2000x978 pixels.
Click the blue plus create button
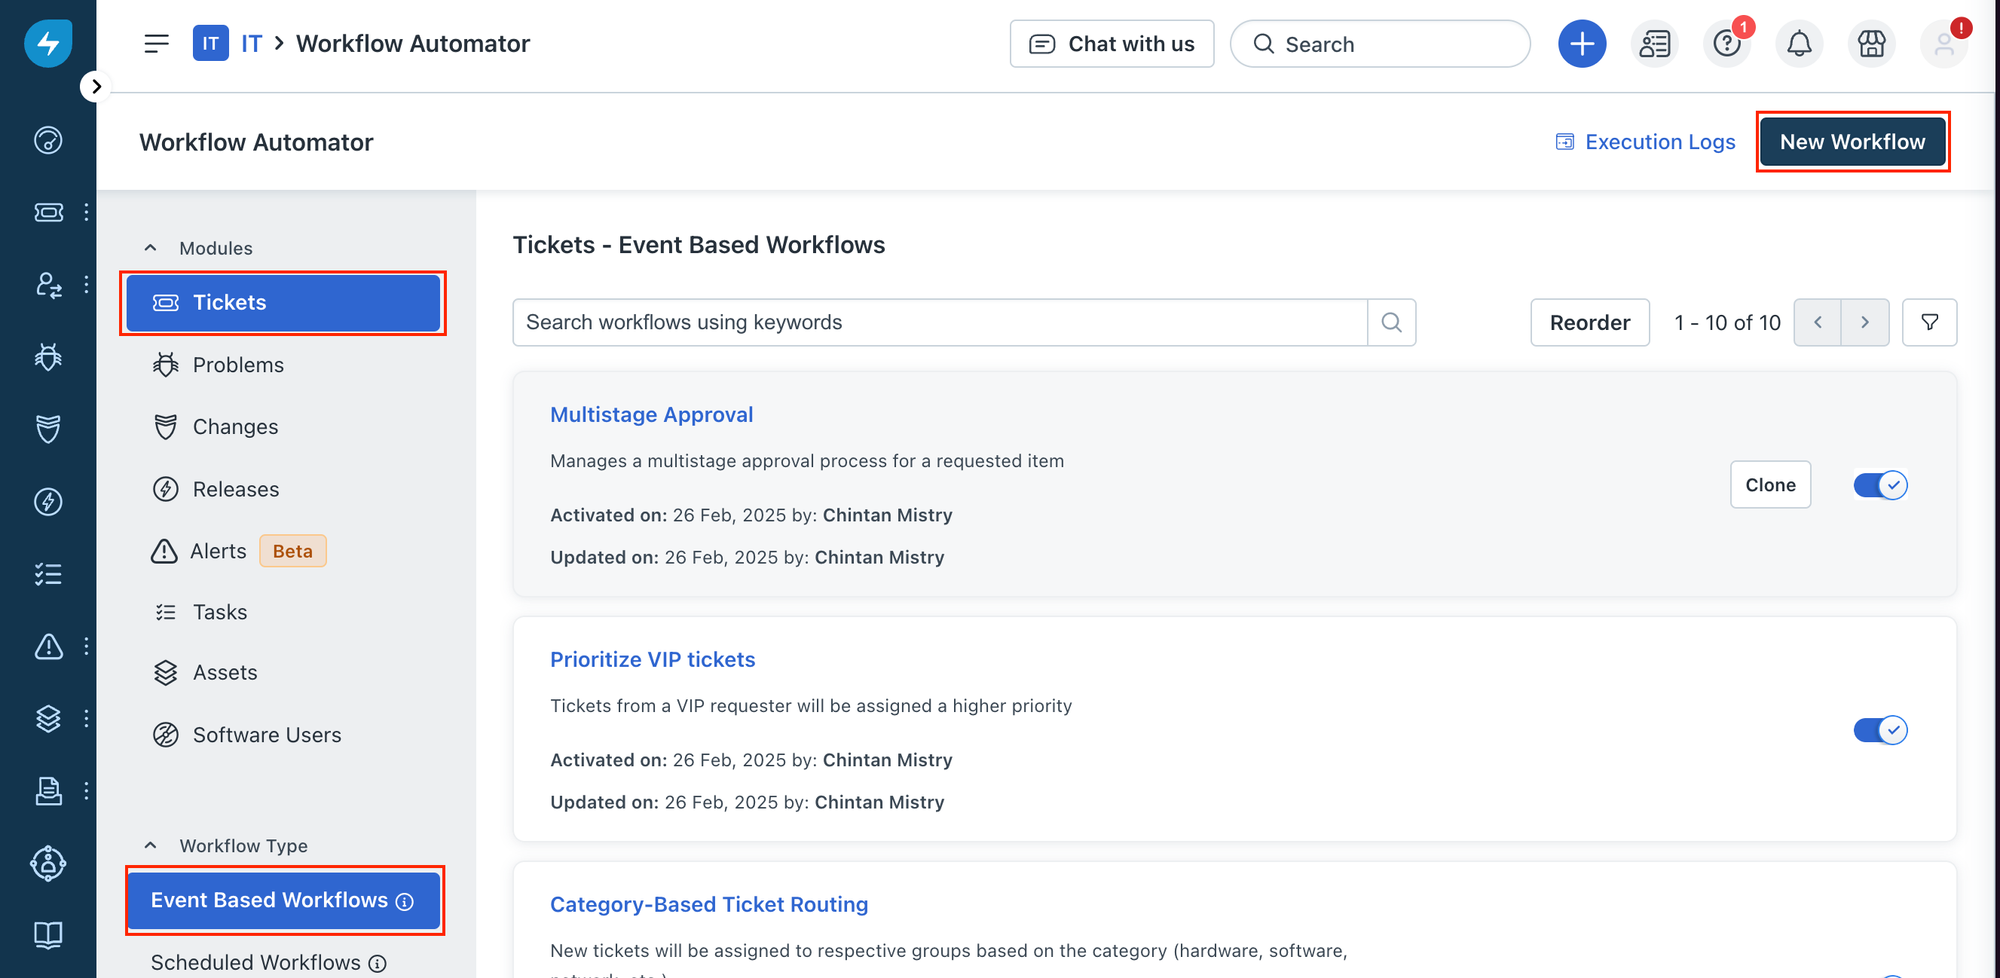pyautogui.click(x=1582, y=44)
